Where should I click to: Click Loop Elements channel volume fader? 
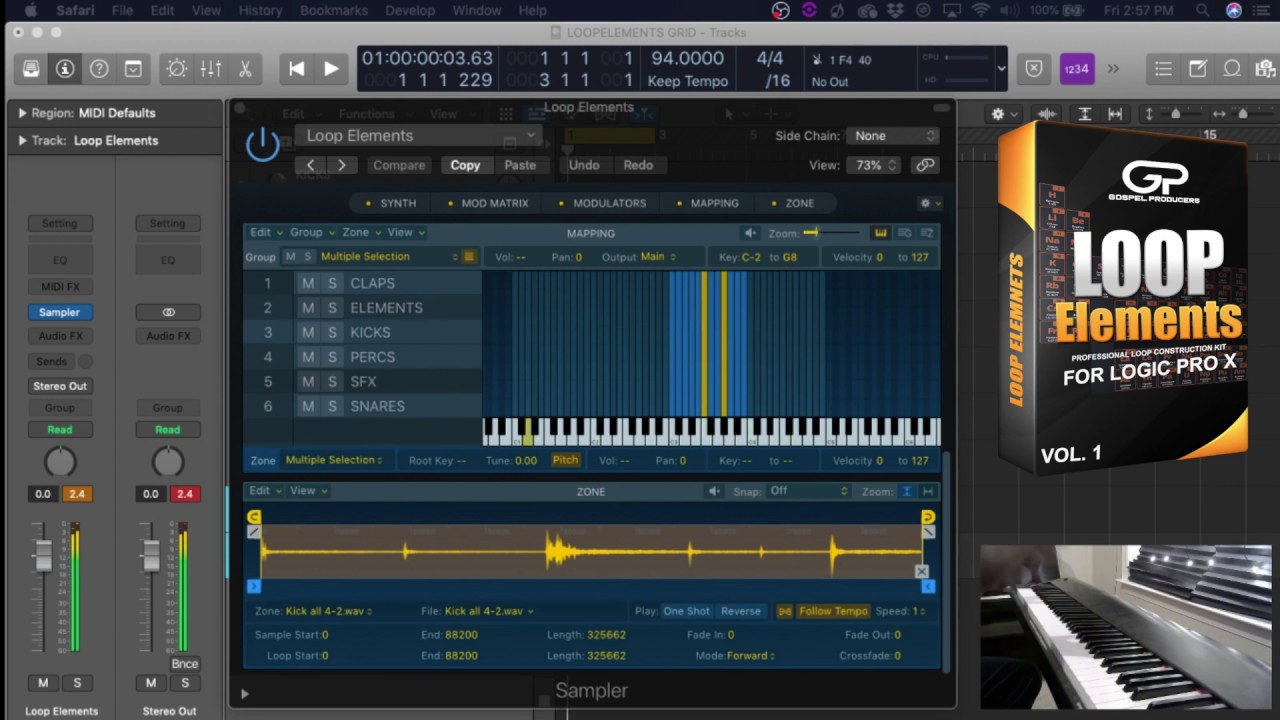point(43,555)
